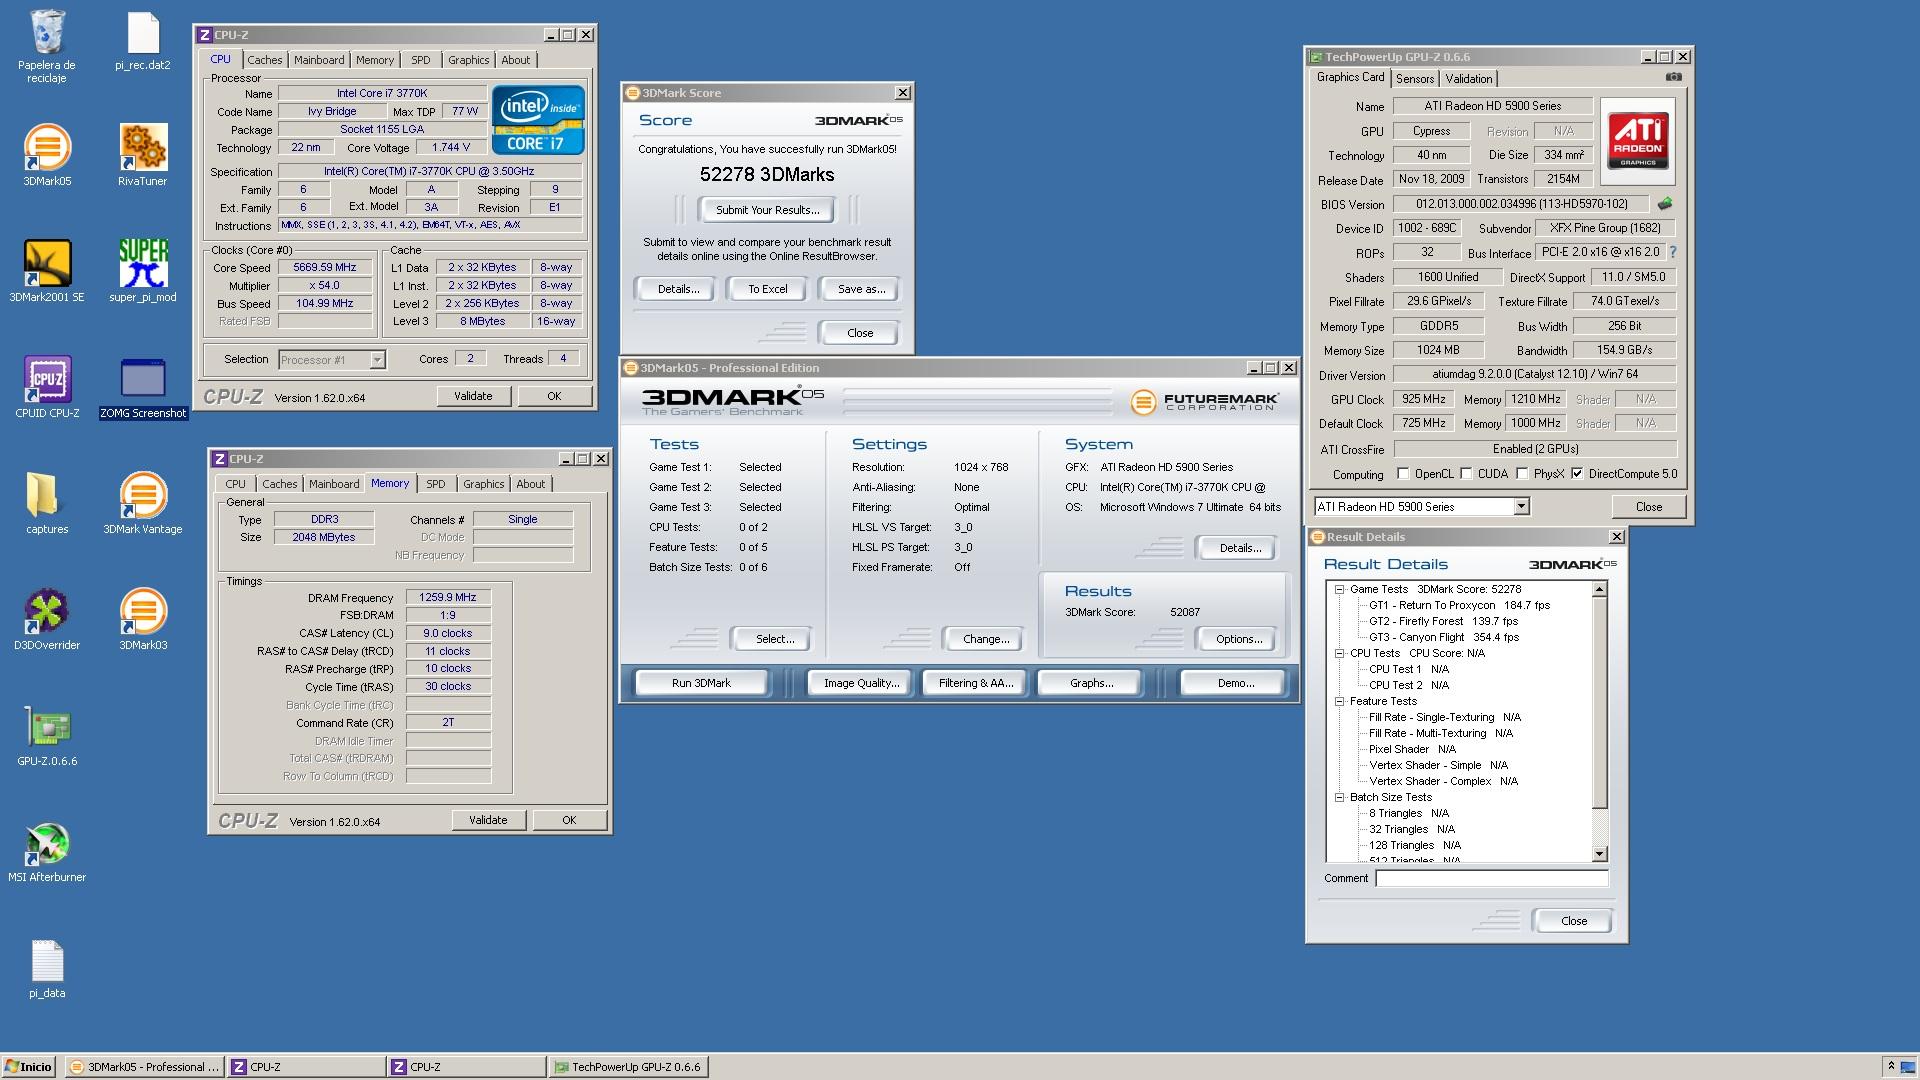Click the To Excel button
The image size is (1920, 1080).
click(x=767, y=289)
